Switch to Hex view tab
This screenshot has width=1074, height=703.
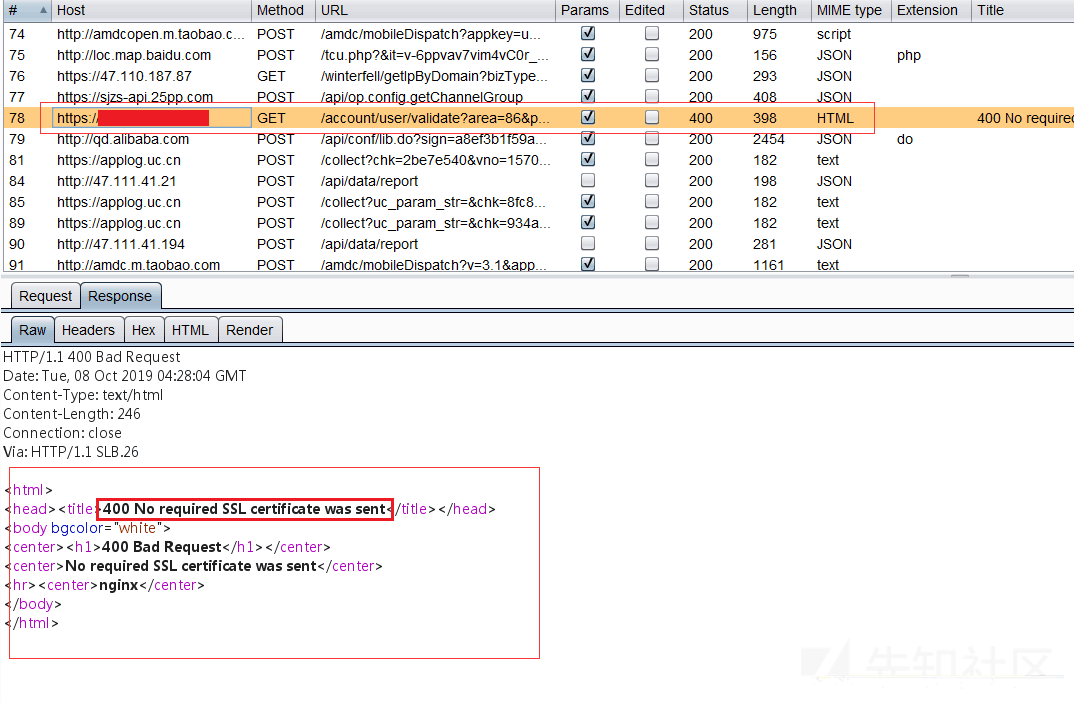pos(144,330)
